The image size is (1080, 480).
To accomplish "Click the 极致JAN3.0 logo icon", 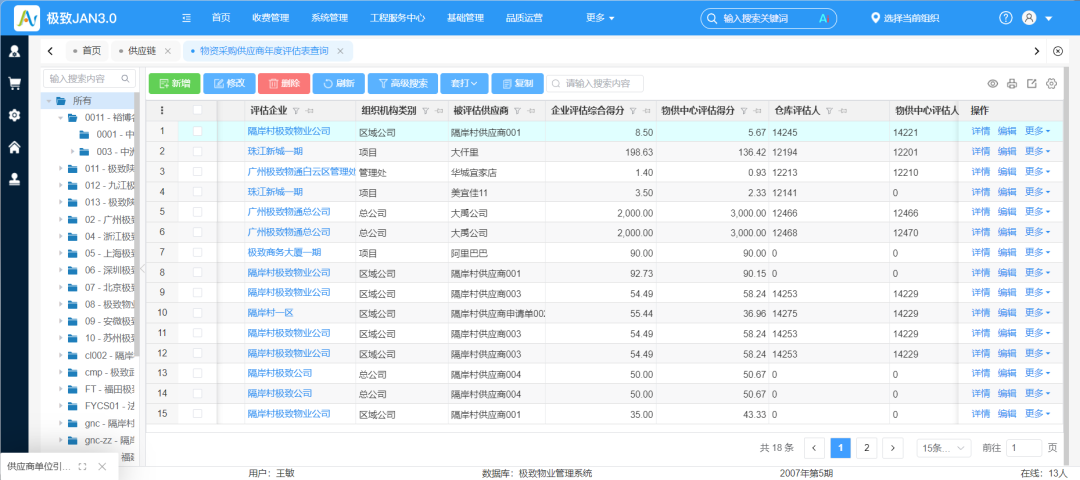I will point(27,18).
